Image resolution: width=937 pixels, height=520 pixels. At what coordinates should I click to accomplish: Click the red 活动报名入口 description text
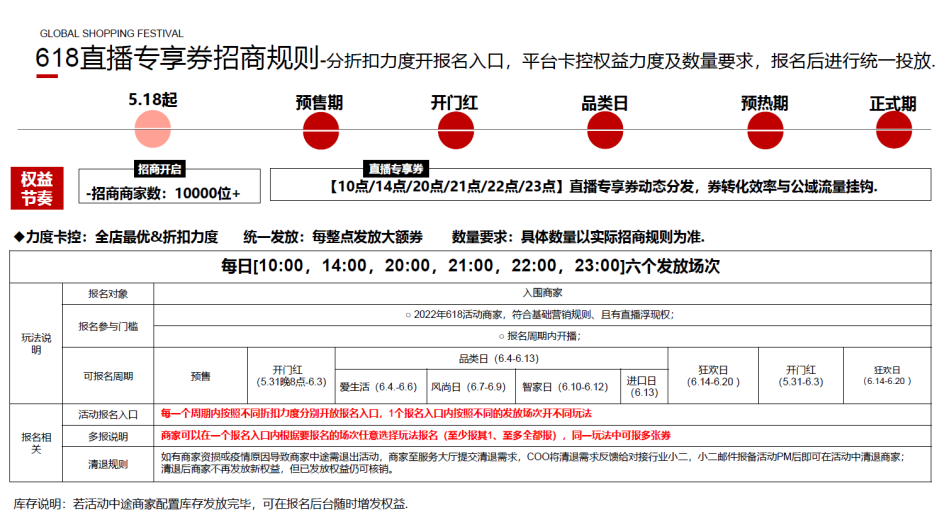pos(376,414)
